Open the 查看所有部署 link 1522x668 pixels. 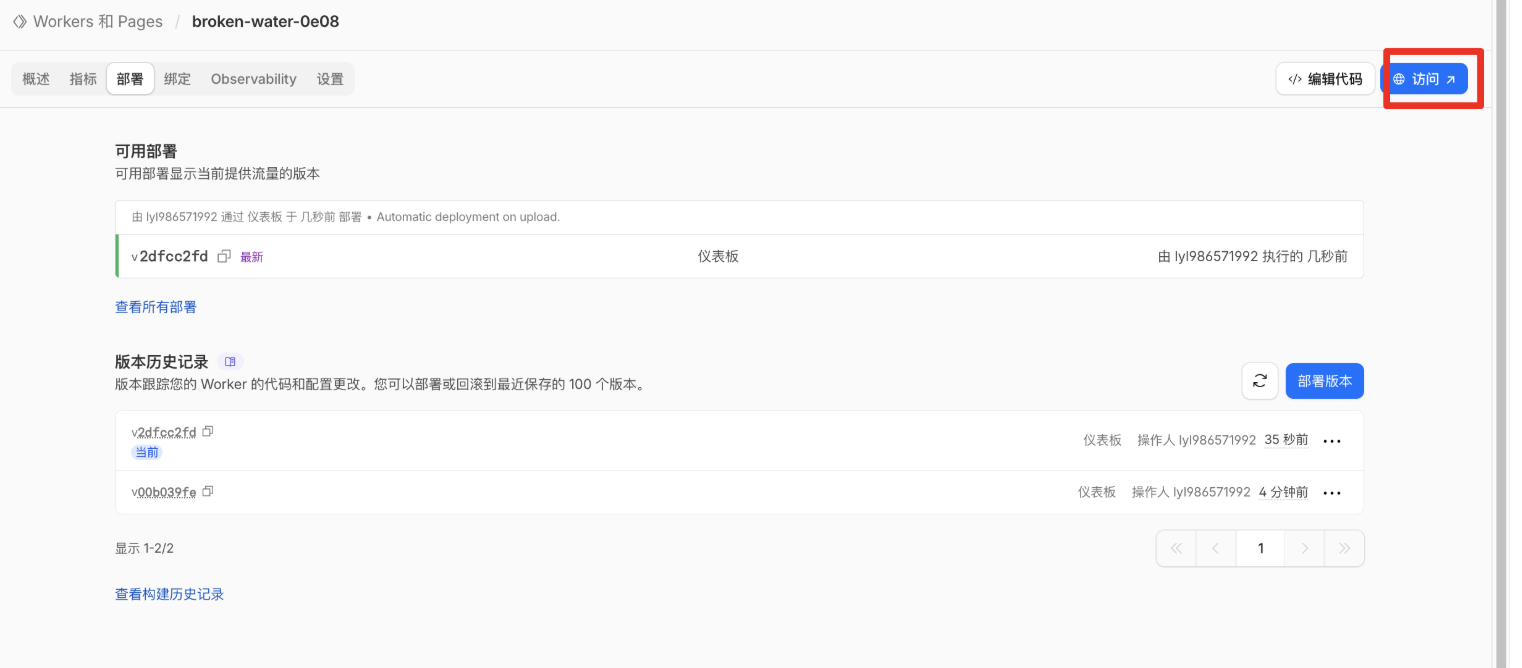(x=156, y=307)
